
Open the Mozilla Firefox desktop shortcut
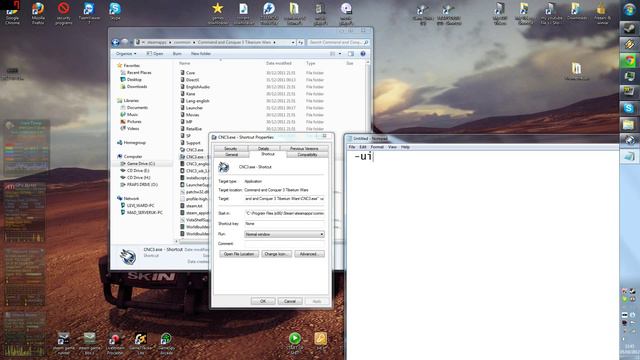[38, 13]
